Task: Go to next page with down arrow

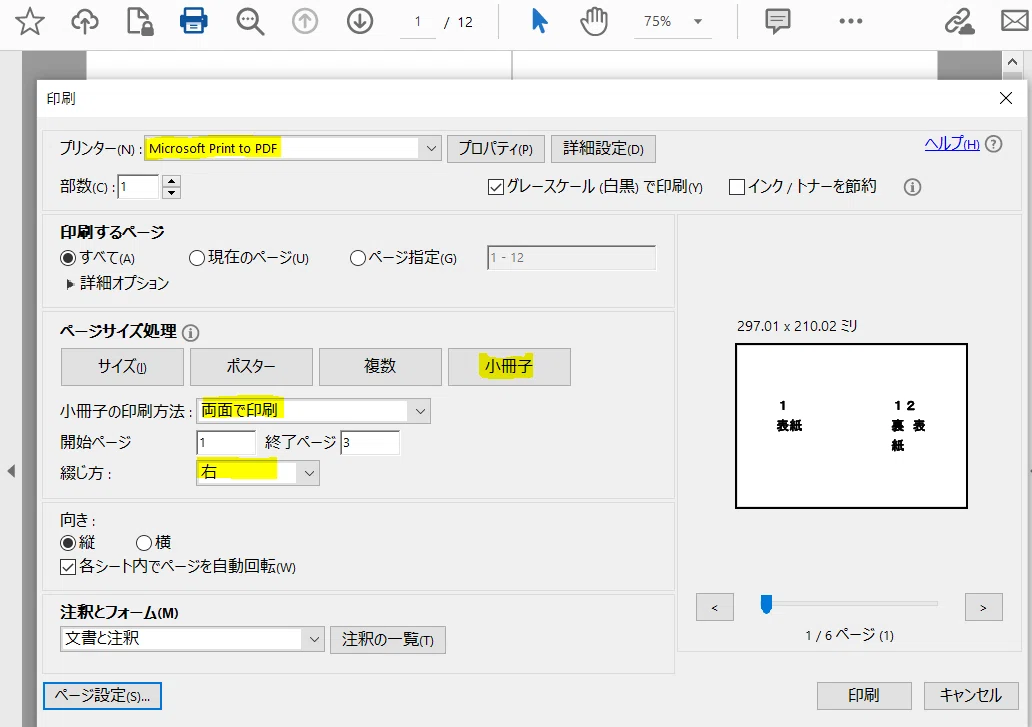Action: tap(359, 22)
